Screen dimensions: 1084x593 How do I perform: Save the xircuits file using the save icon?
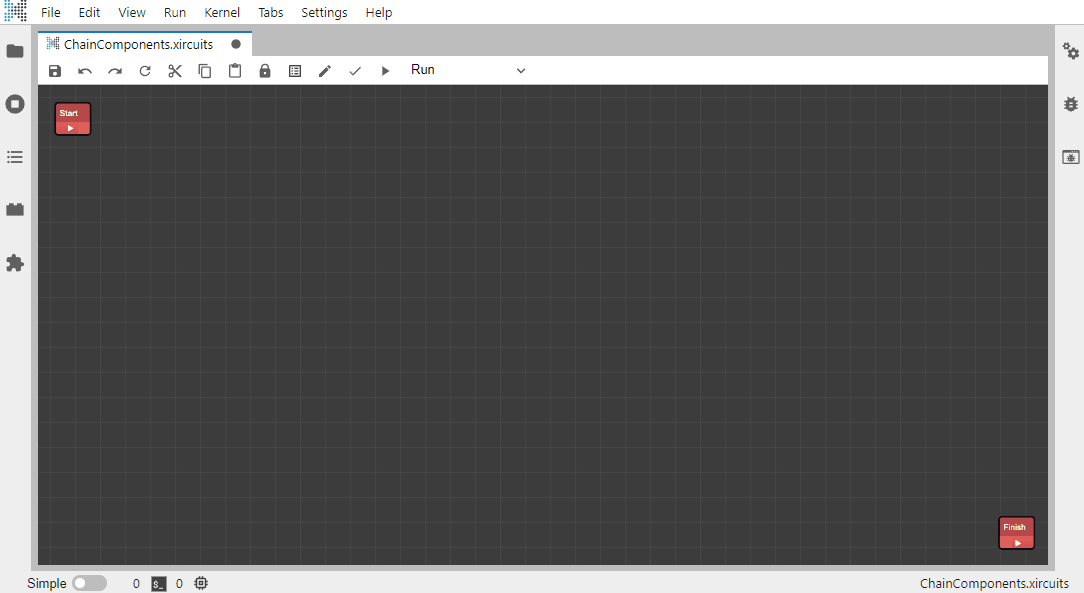(55, 71)
